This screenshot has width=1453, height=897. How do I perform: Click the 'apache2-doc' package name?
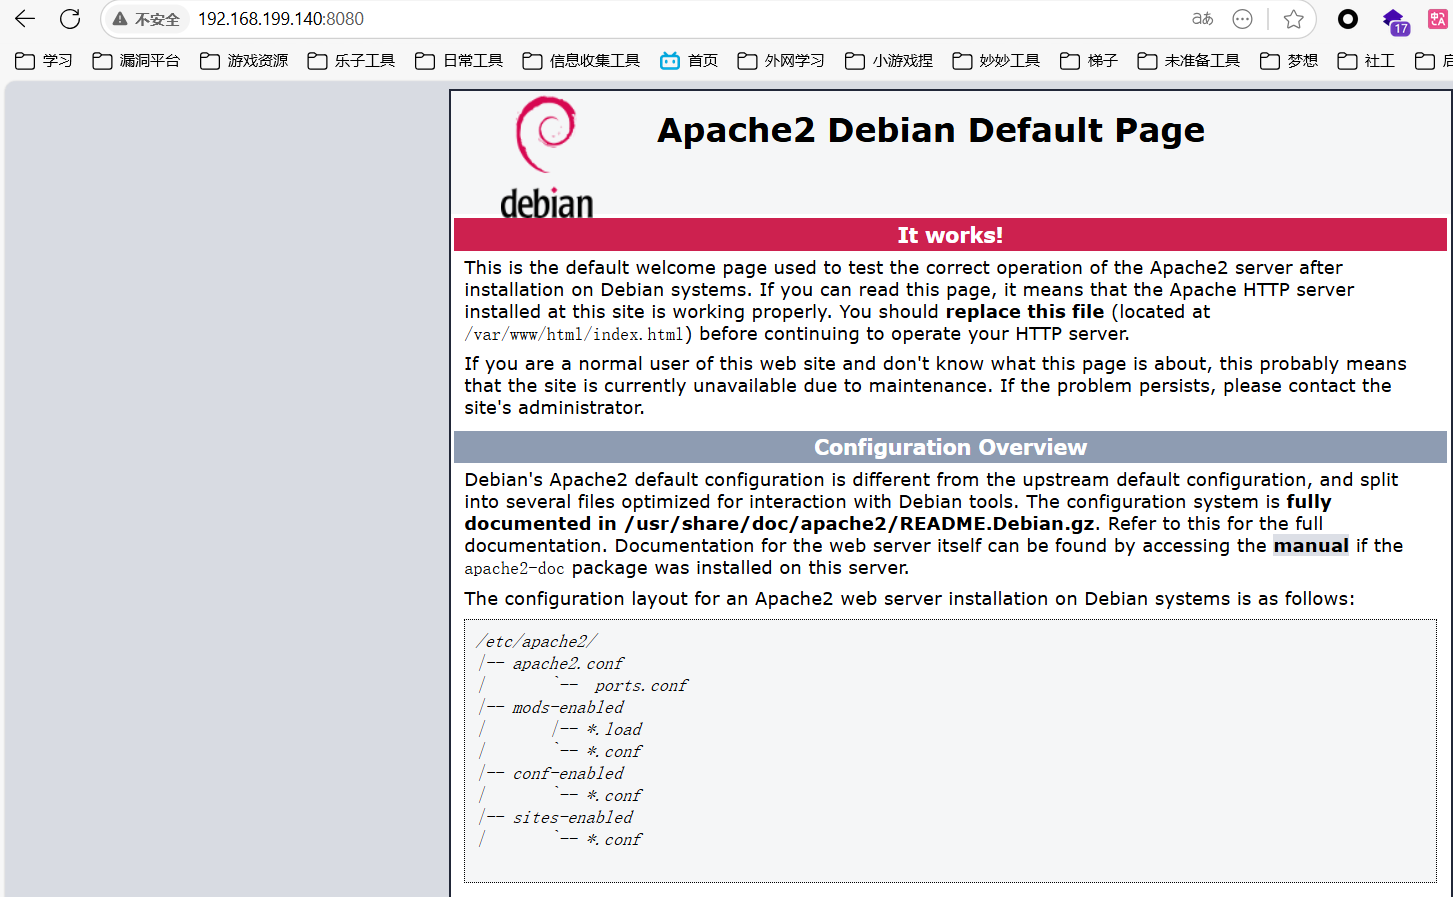[514, 569]
